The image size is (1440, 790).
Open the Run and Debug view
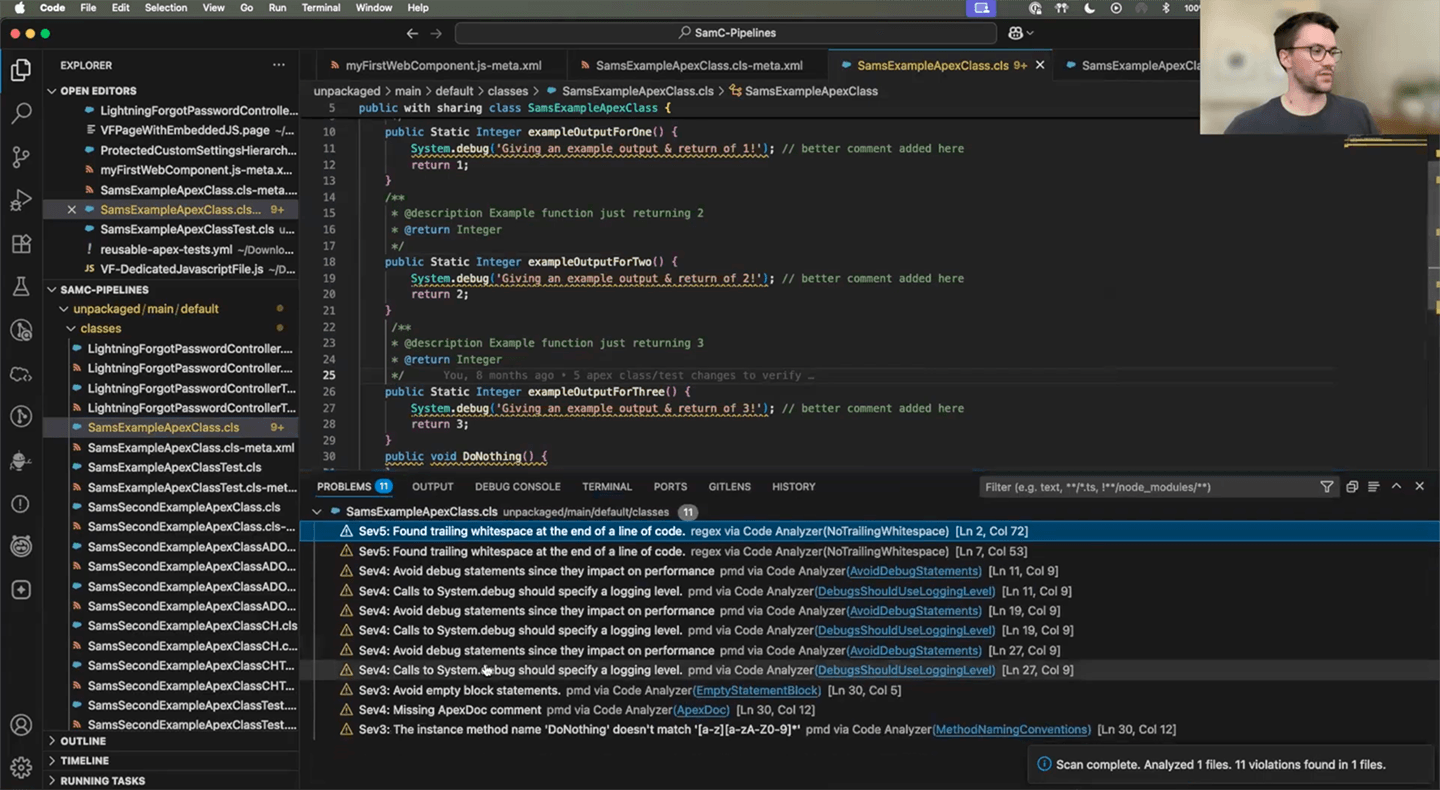tap(22, 200)
